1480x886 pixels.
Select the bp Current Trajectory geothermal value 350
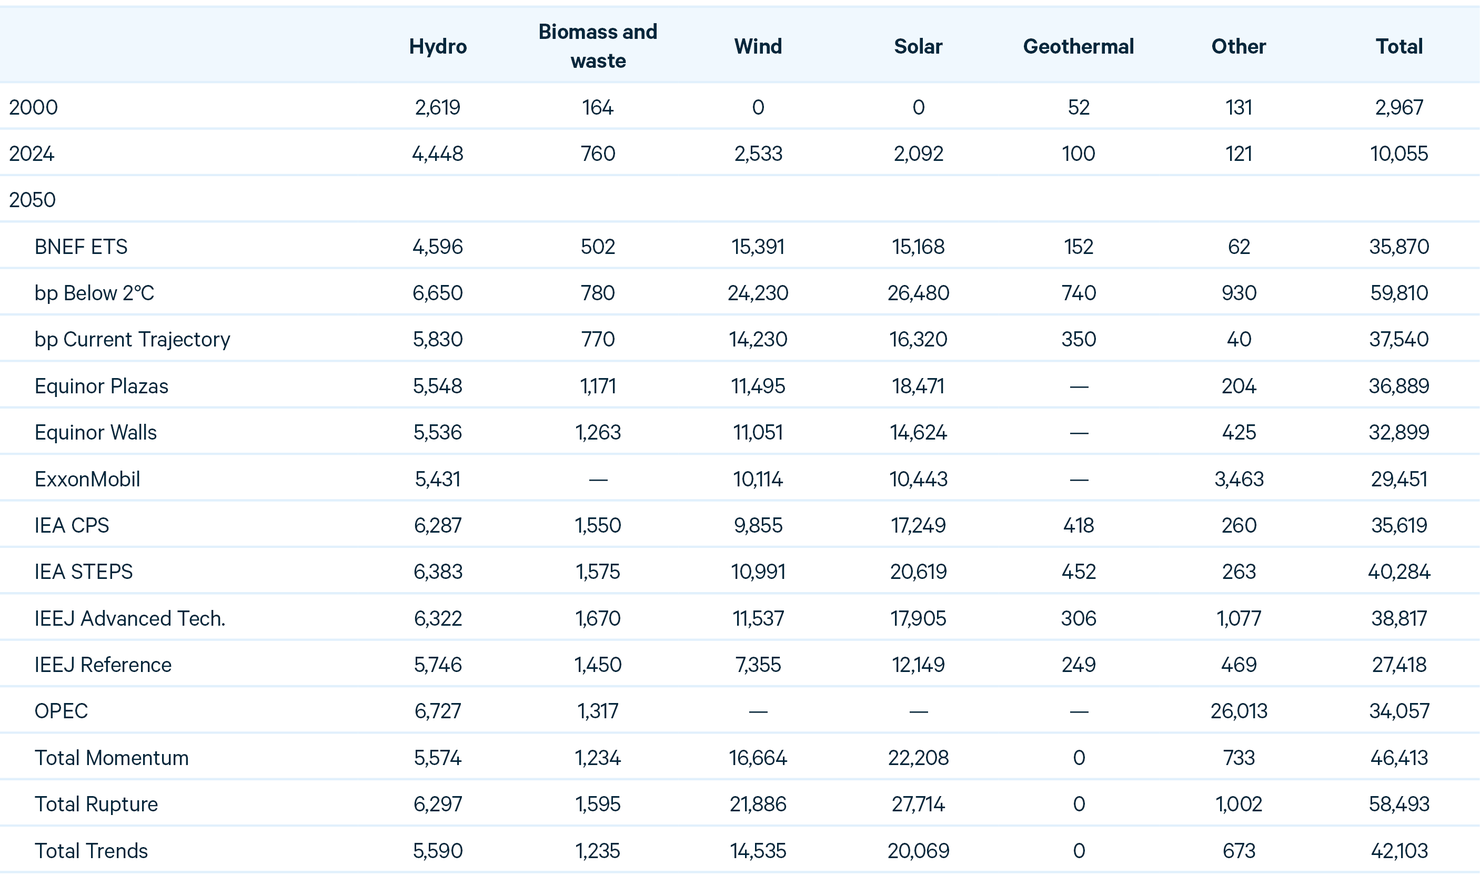tap(1078, 340)
